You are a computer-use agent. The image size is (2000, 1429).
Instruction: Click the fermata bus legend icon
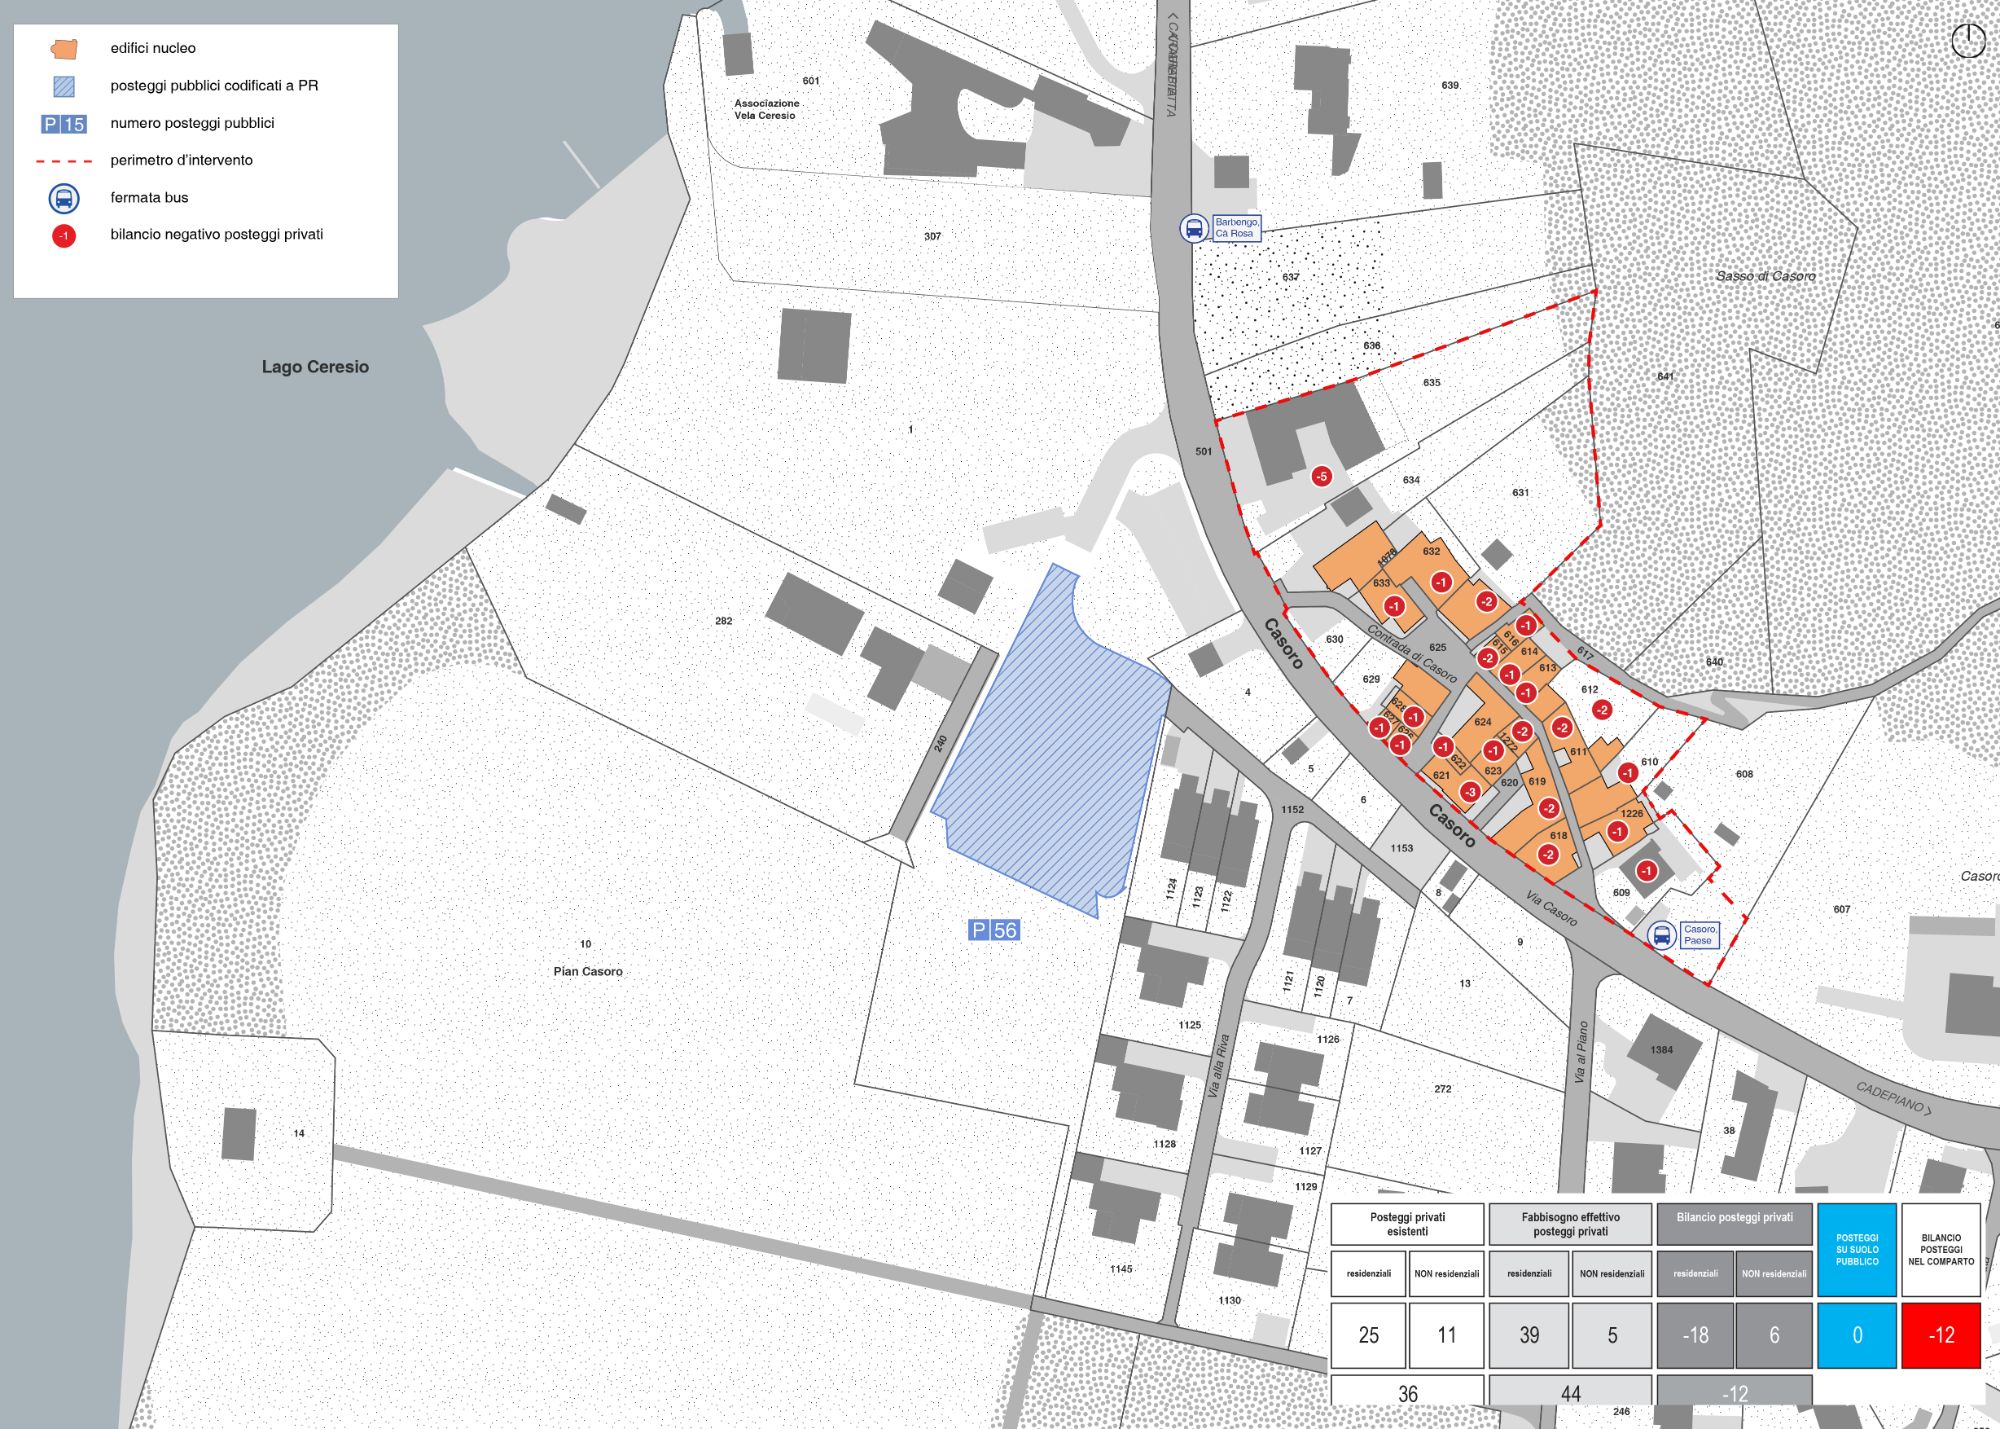pos(64,198)
